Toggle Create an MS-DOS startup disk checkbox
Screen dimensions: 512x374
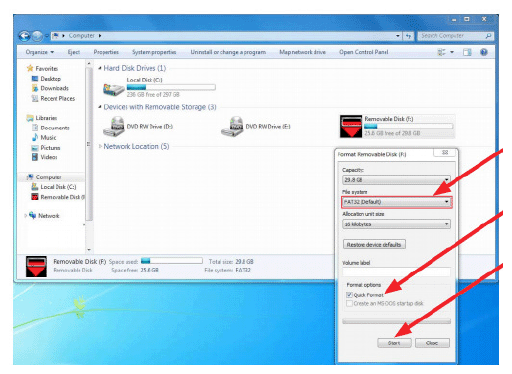point(349,303)
